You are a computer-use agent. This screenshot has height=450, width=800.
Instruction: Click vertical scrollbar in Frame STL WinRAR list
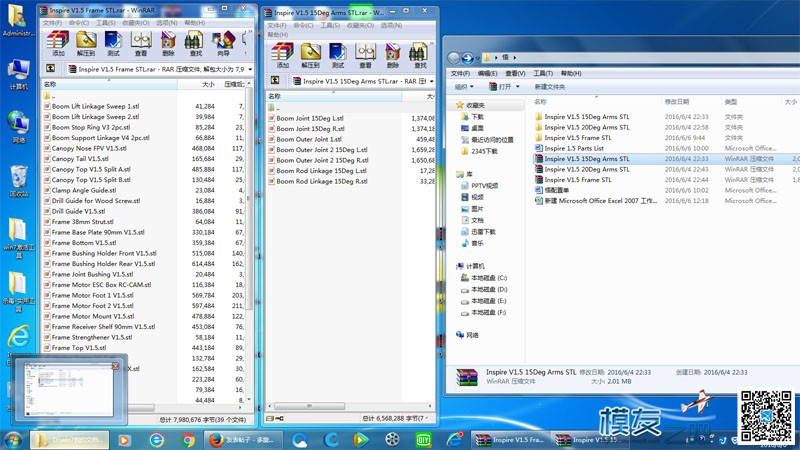tap(249, 199)
